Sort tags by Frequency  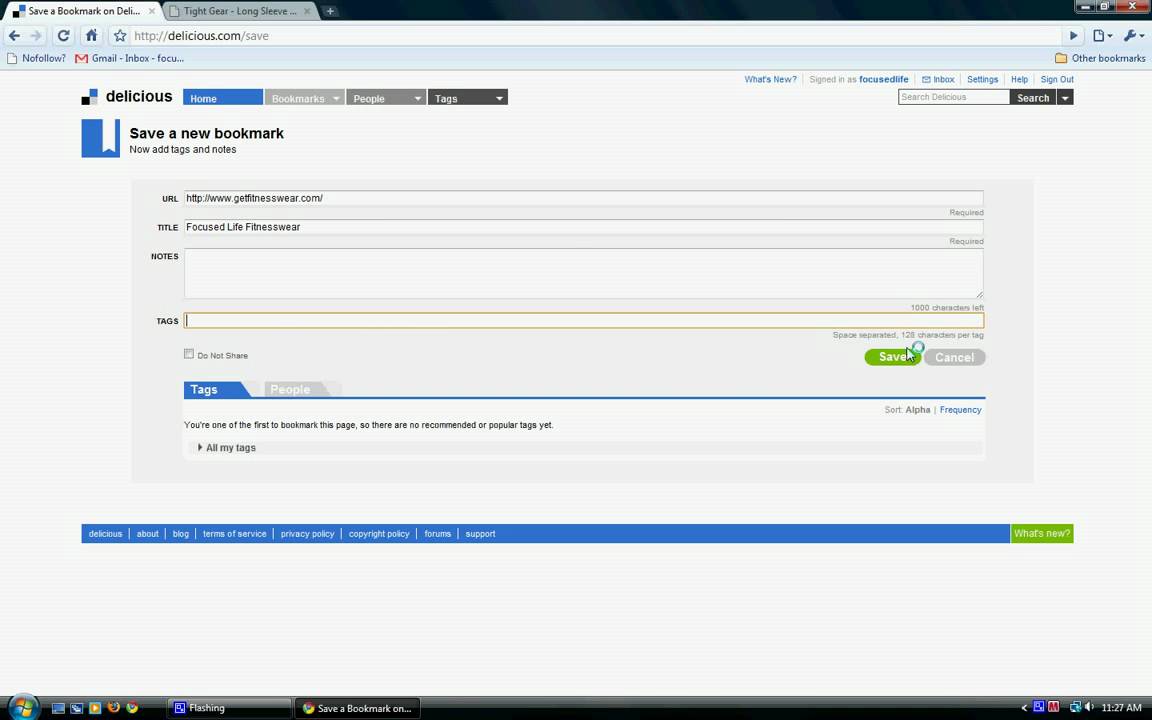(960, 410)
